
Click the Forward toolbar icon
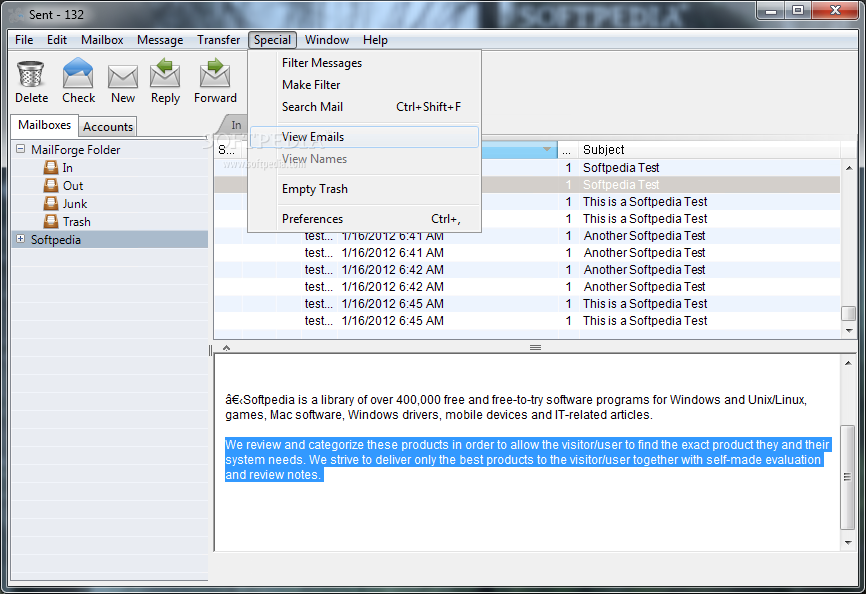215,73
